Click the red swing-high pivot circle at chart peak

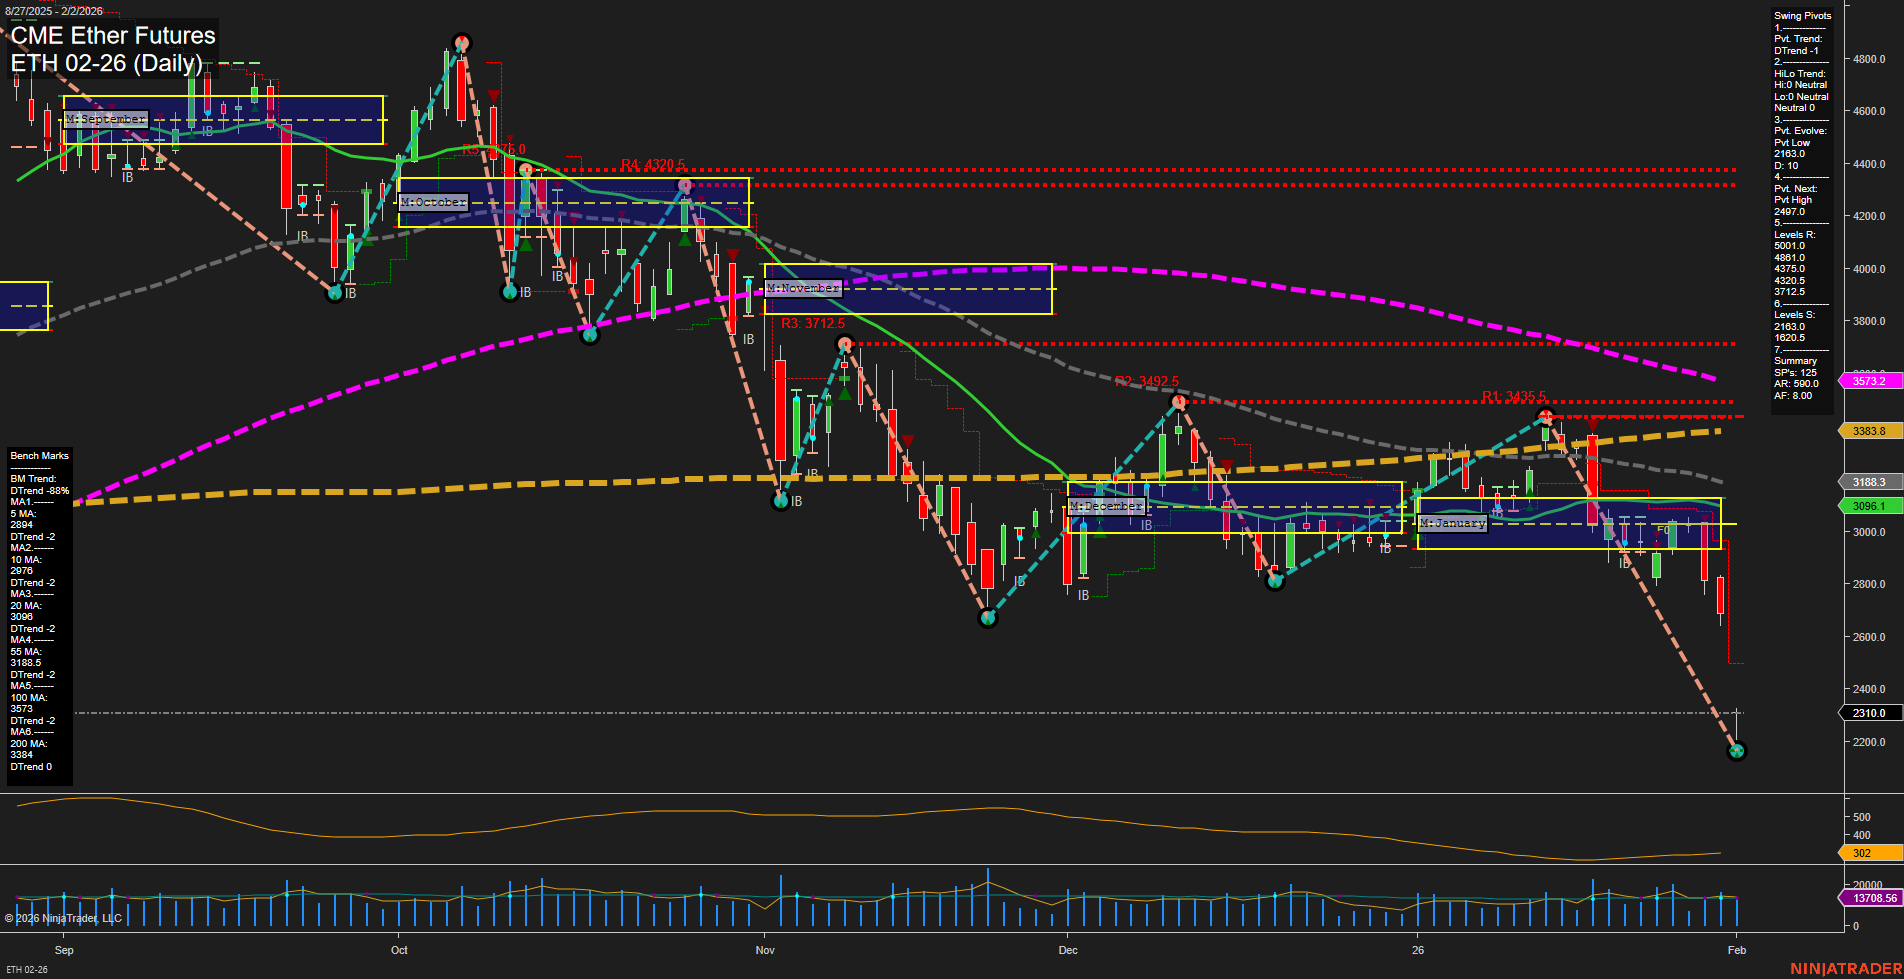point(461,43)
